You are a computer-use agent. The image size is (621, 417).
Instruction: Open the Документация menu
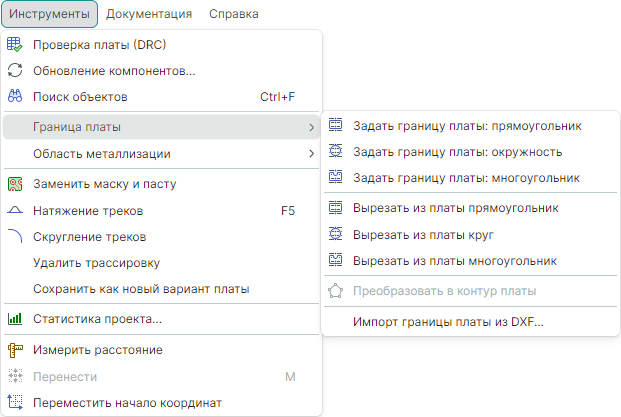click(x=149, y=14)
